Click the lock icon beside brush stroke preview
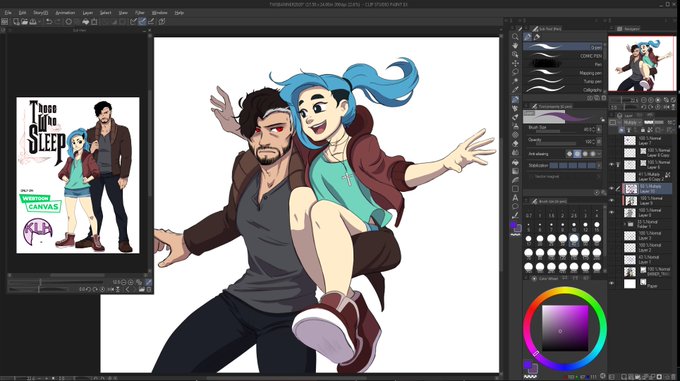The height and width of the screenshot is (381, 680). [602, 120]
